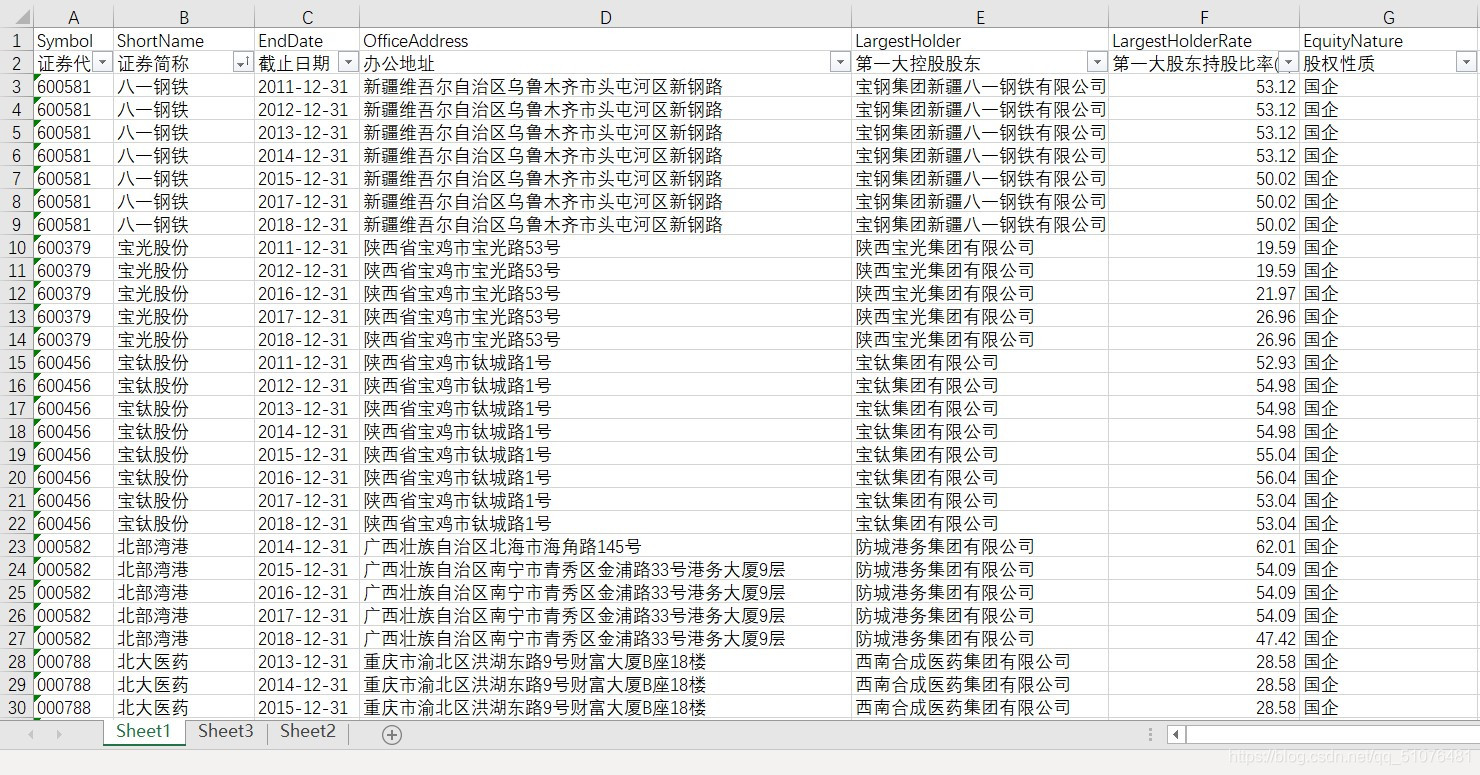The image size is (1480, 775).
Task: Add a new sheet with plus icon
Action: point(392,734)
